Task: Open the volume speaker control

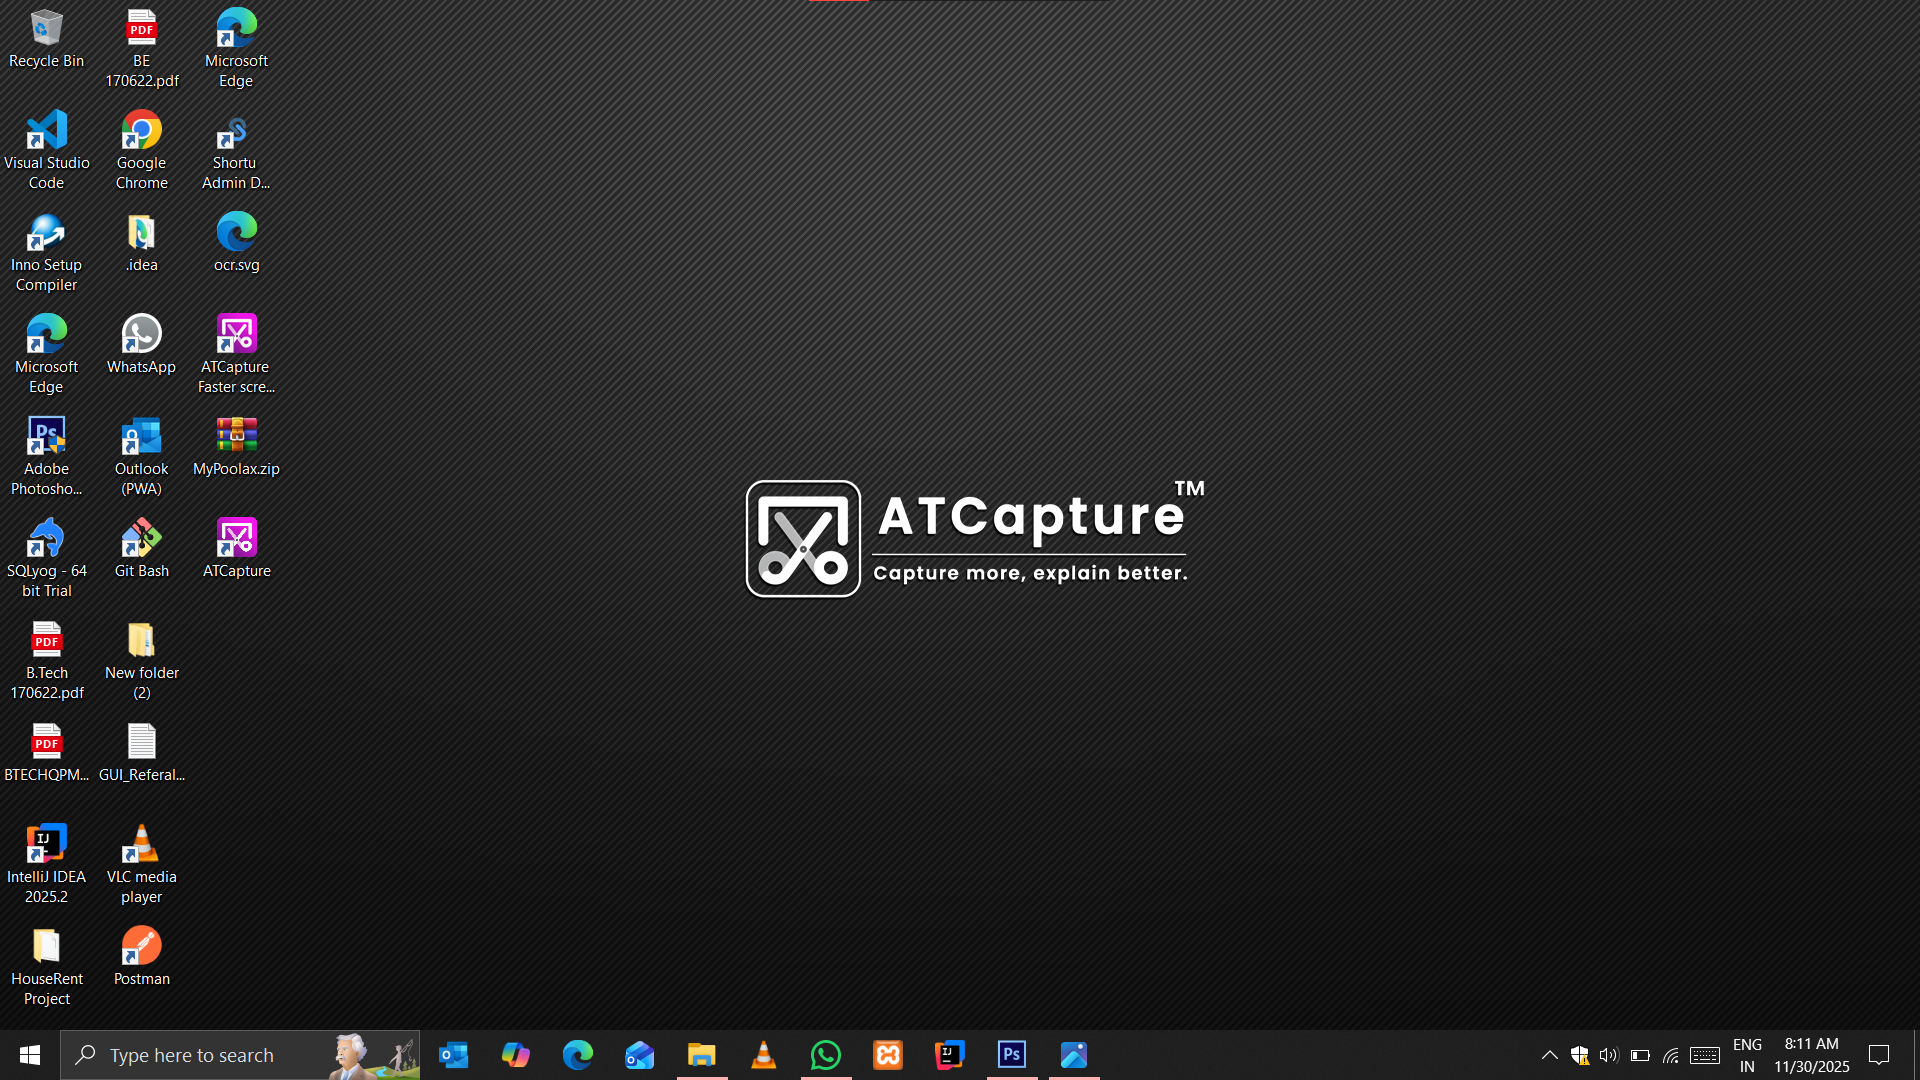Action: coord(1608,1055)
